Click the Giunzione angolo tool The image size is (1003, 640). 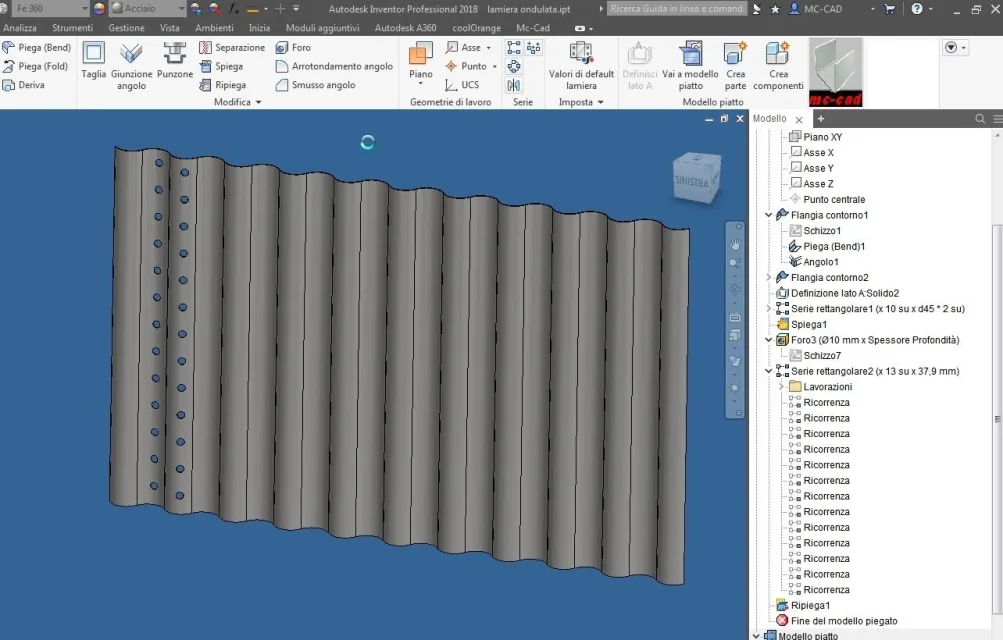click(131, 66)
